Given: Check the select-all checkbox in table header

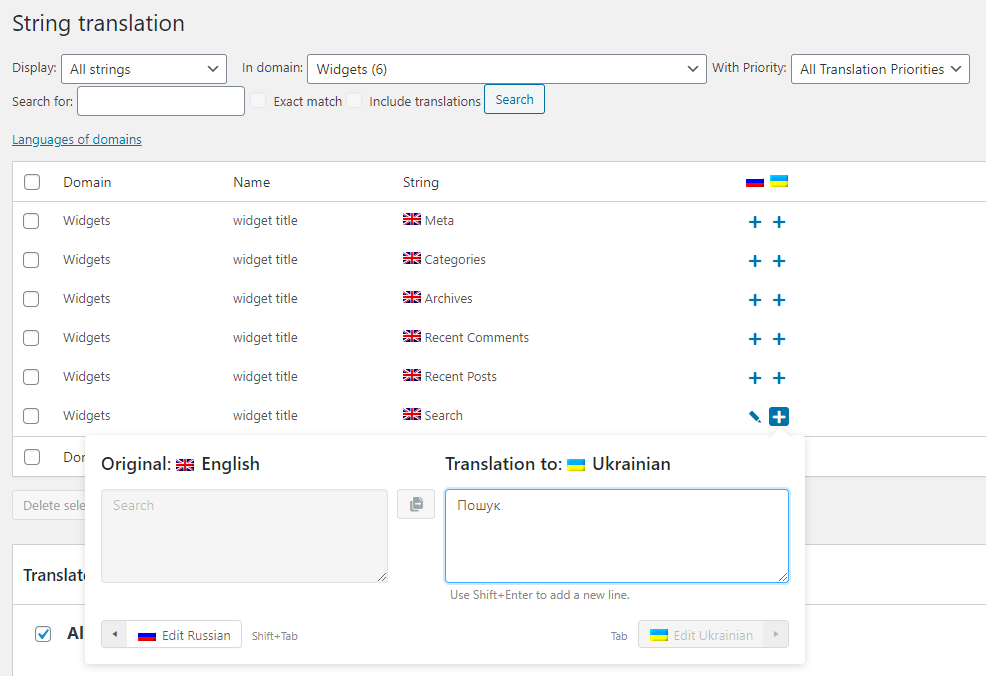Looking at the screenshot, I should tap(31, 182).
